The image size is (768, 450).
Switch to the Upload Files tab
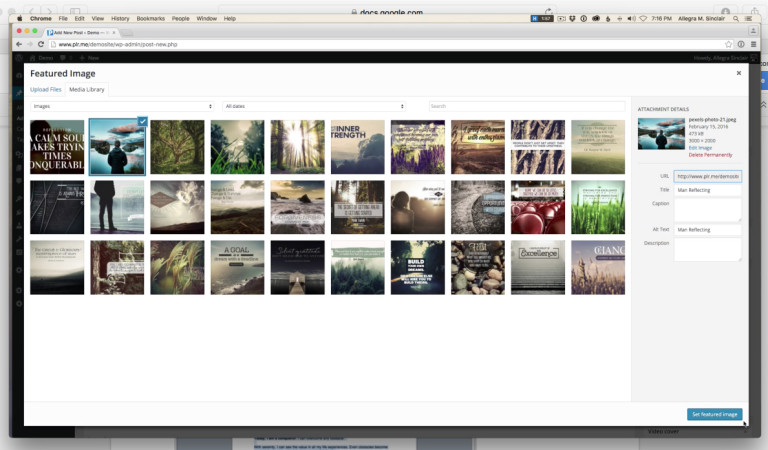click(46, 90)
